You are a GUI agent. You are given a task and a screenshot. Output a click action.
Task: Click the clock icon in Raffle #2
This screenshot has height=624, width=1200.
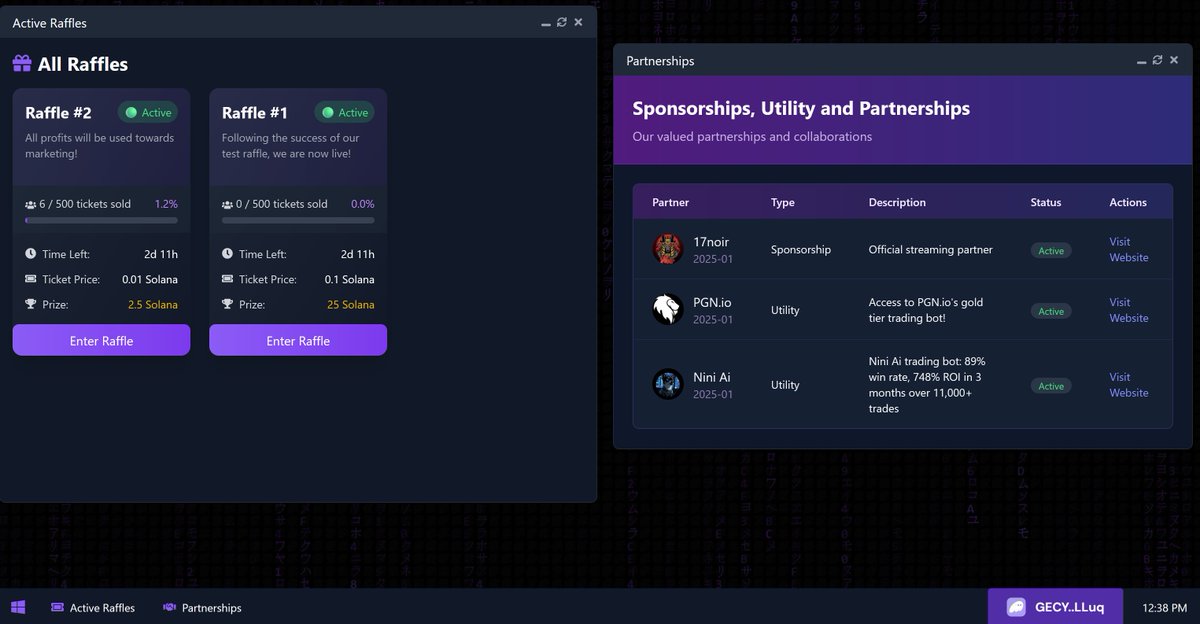pyautogui.click(x=31, y=254)
